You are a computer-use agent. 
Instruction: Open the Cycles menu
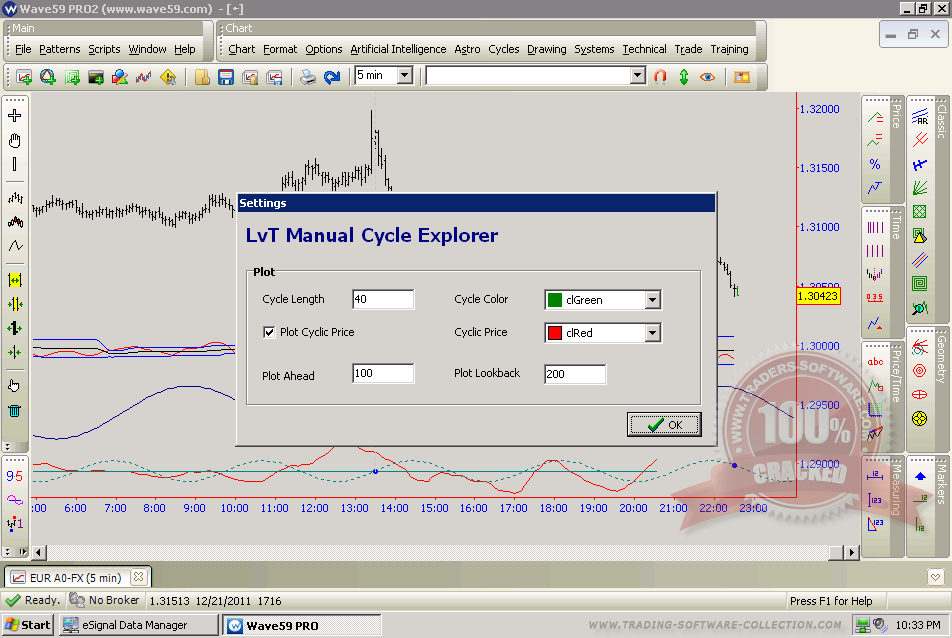click(503, 49)
